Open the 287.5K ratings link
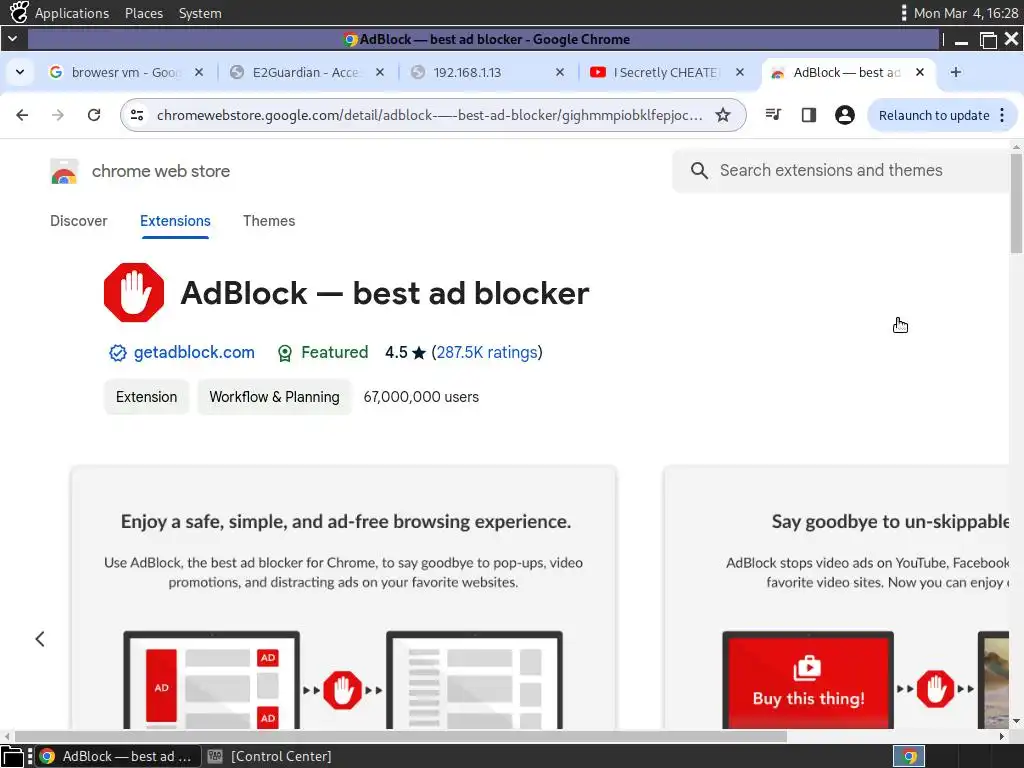The height and width of the screenshot is (768, 1024). [487, 353]
